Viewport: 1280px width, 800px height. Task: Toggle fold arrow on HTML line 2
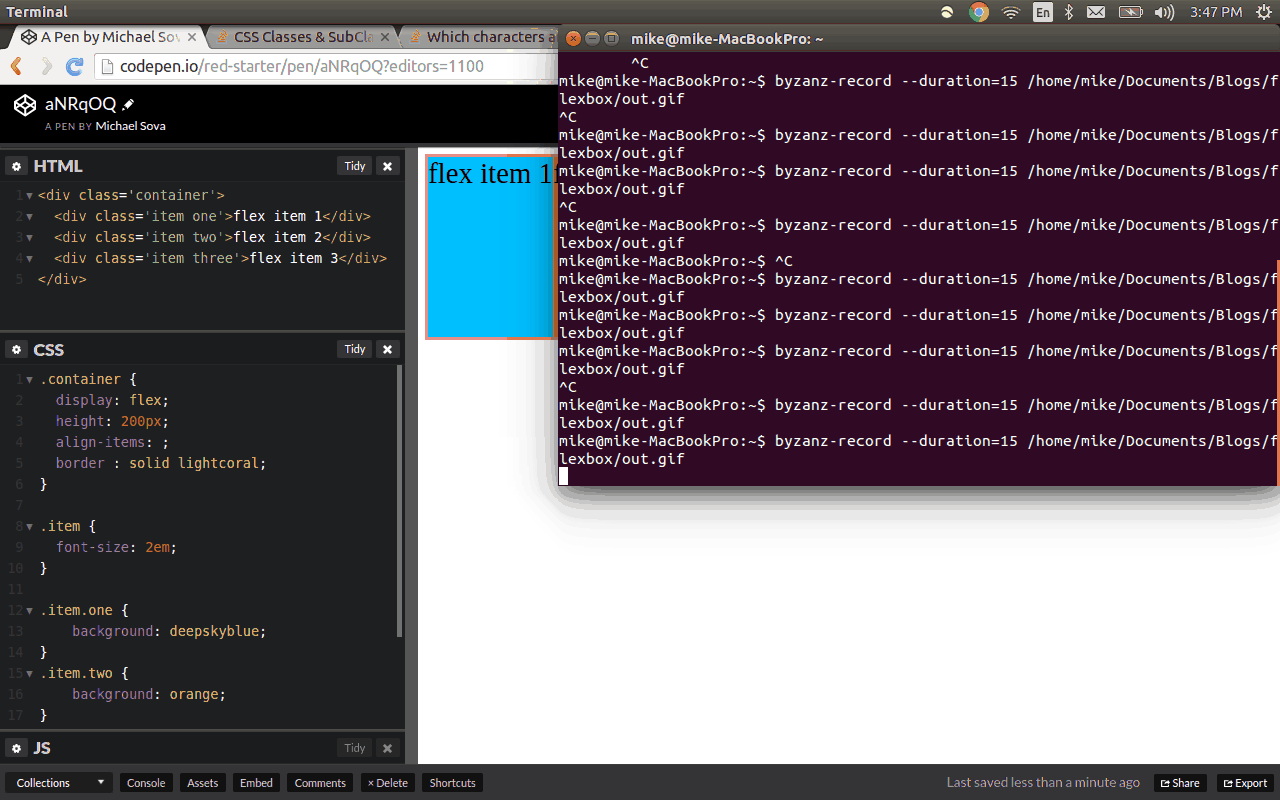tap(29, 217)
